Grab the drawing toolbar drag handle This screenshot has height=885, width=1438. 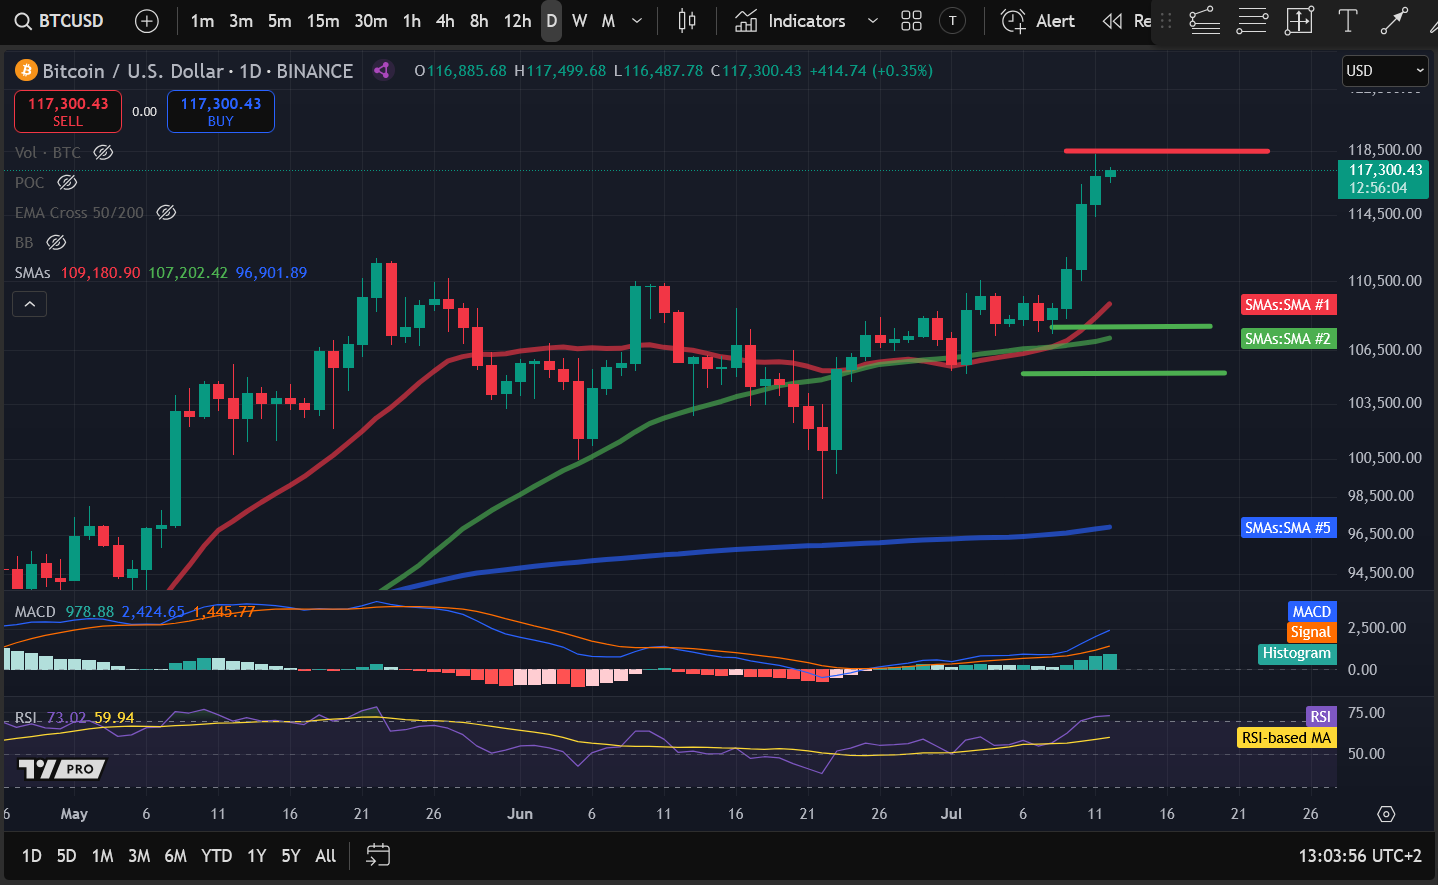[1166, 21]
